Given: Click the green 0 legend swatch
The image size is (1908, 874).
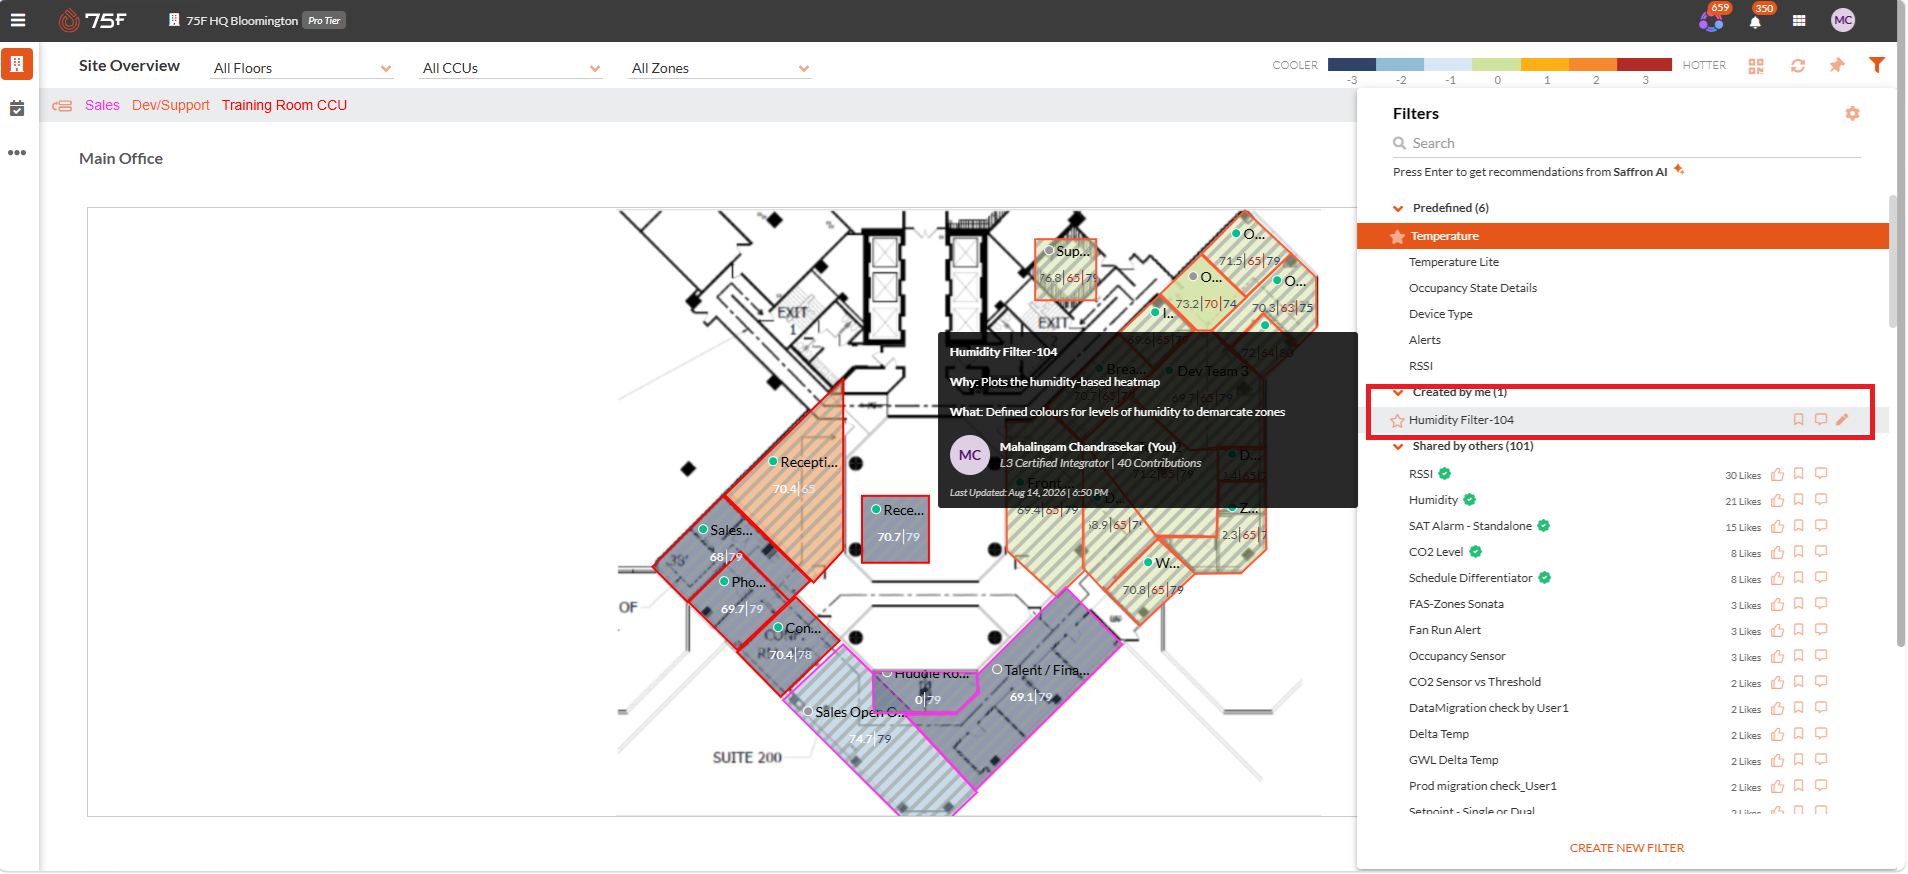Looking at the screenshot, I should pyautogui.click(x=1497, y=65).
